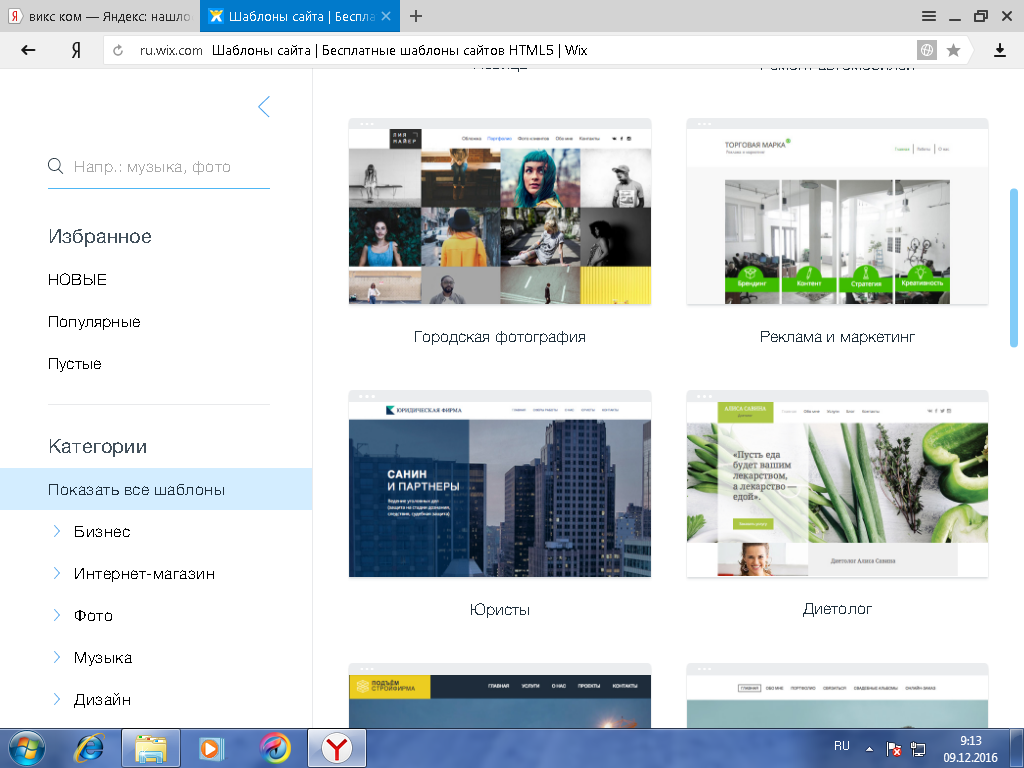Screen dimensions: 1024x768
Task: Click the Диетолог title
Action: (837, 609)
